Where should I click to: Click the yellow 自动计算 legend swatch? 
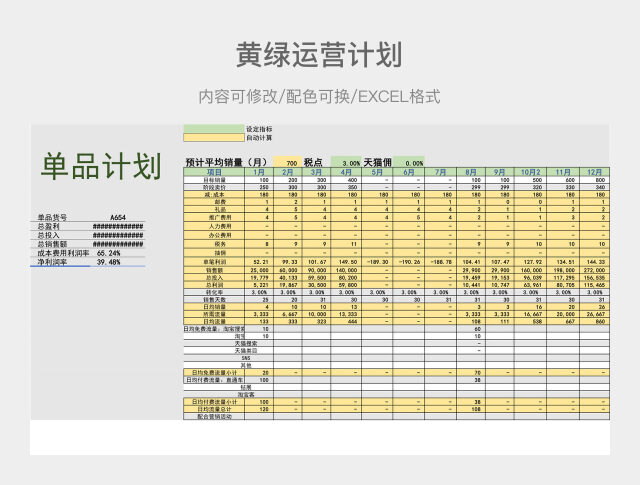coord(214,138)
